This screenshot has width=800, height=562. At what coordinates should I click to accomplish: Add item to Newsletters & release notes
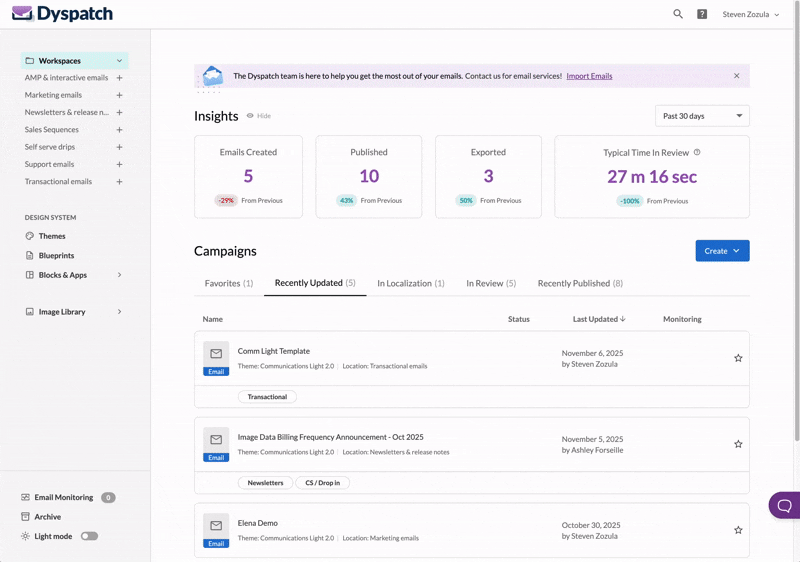coord(119,112)
